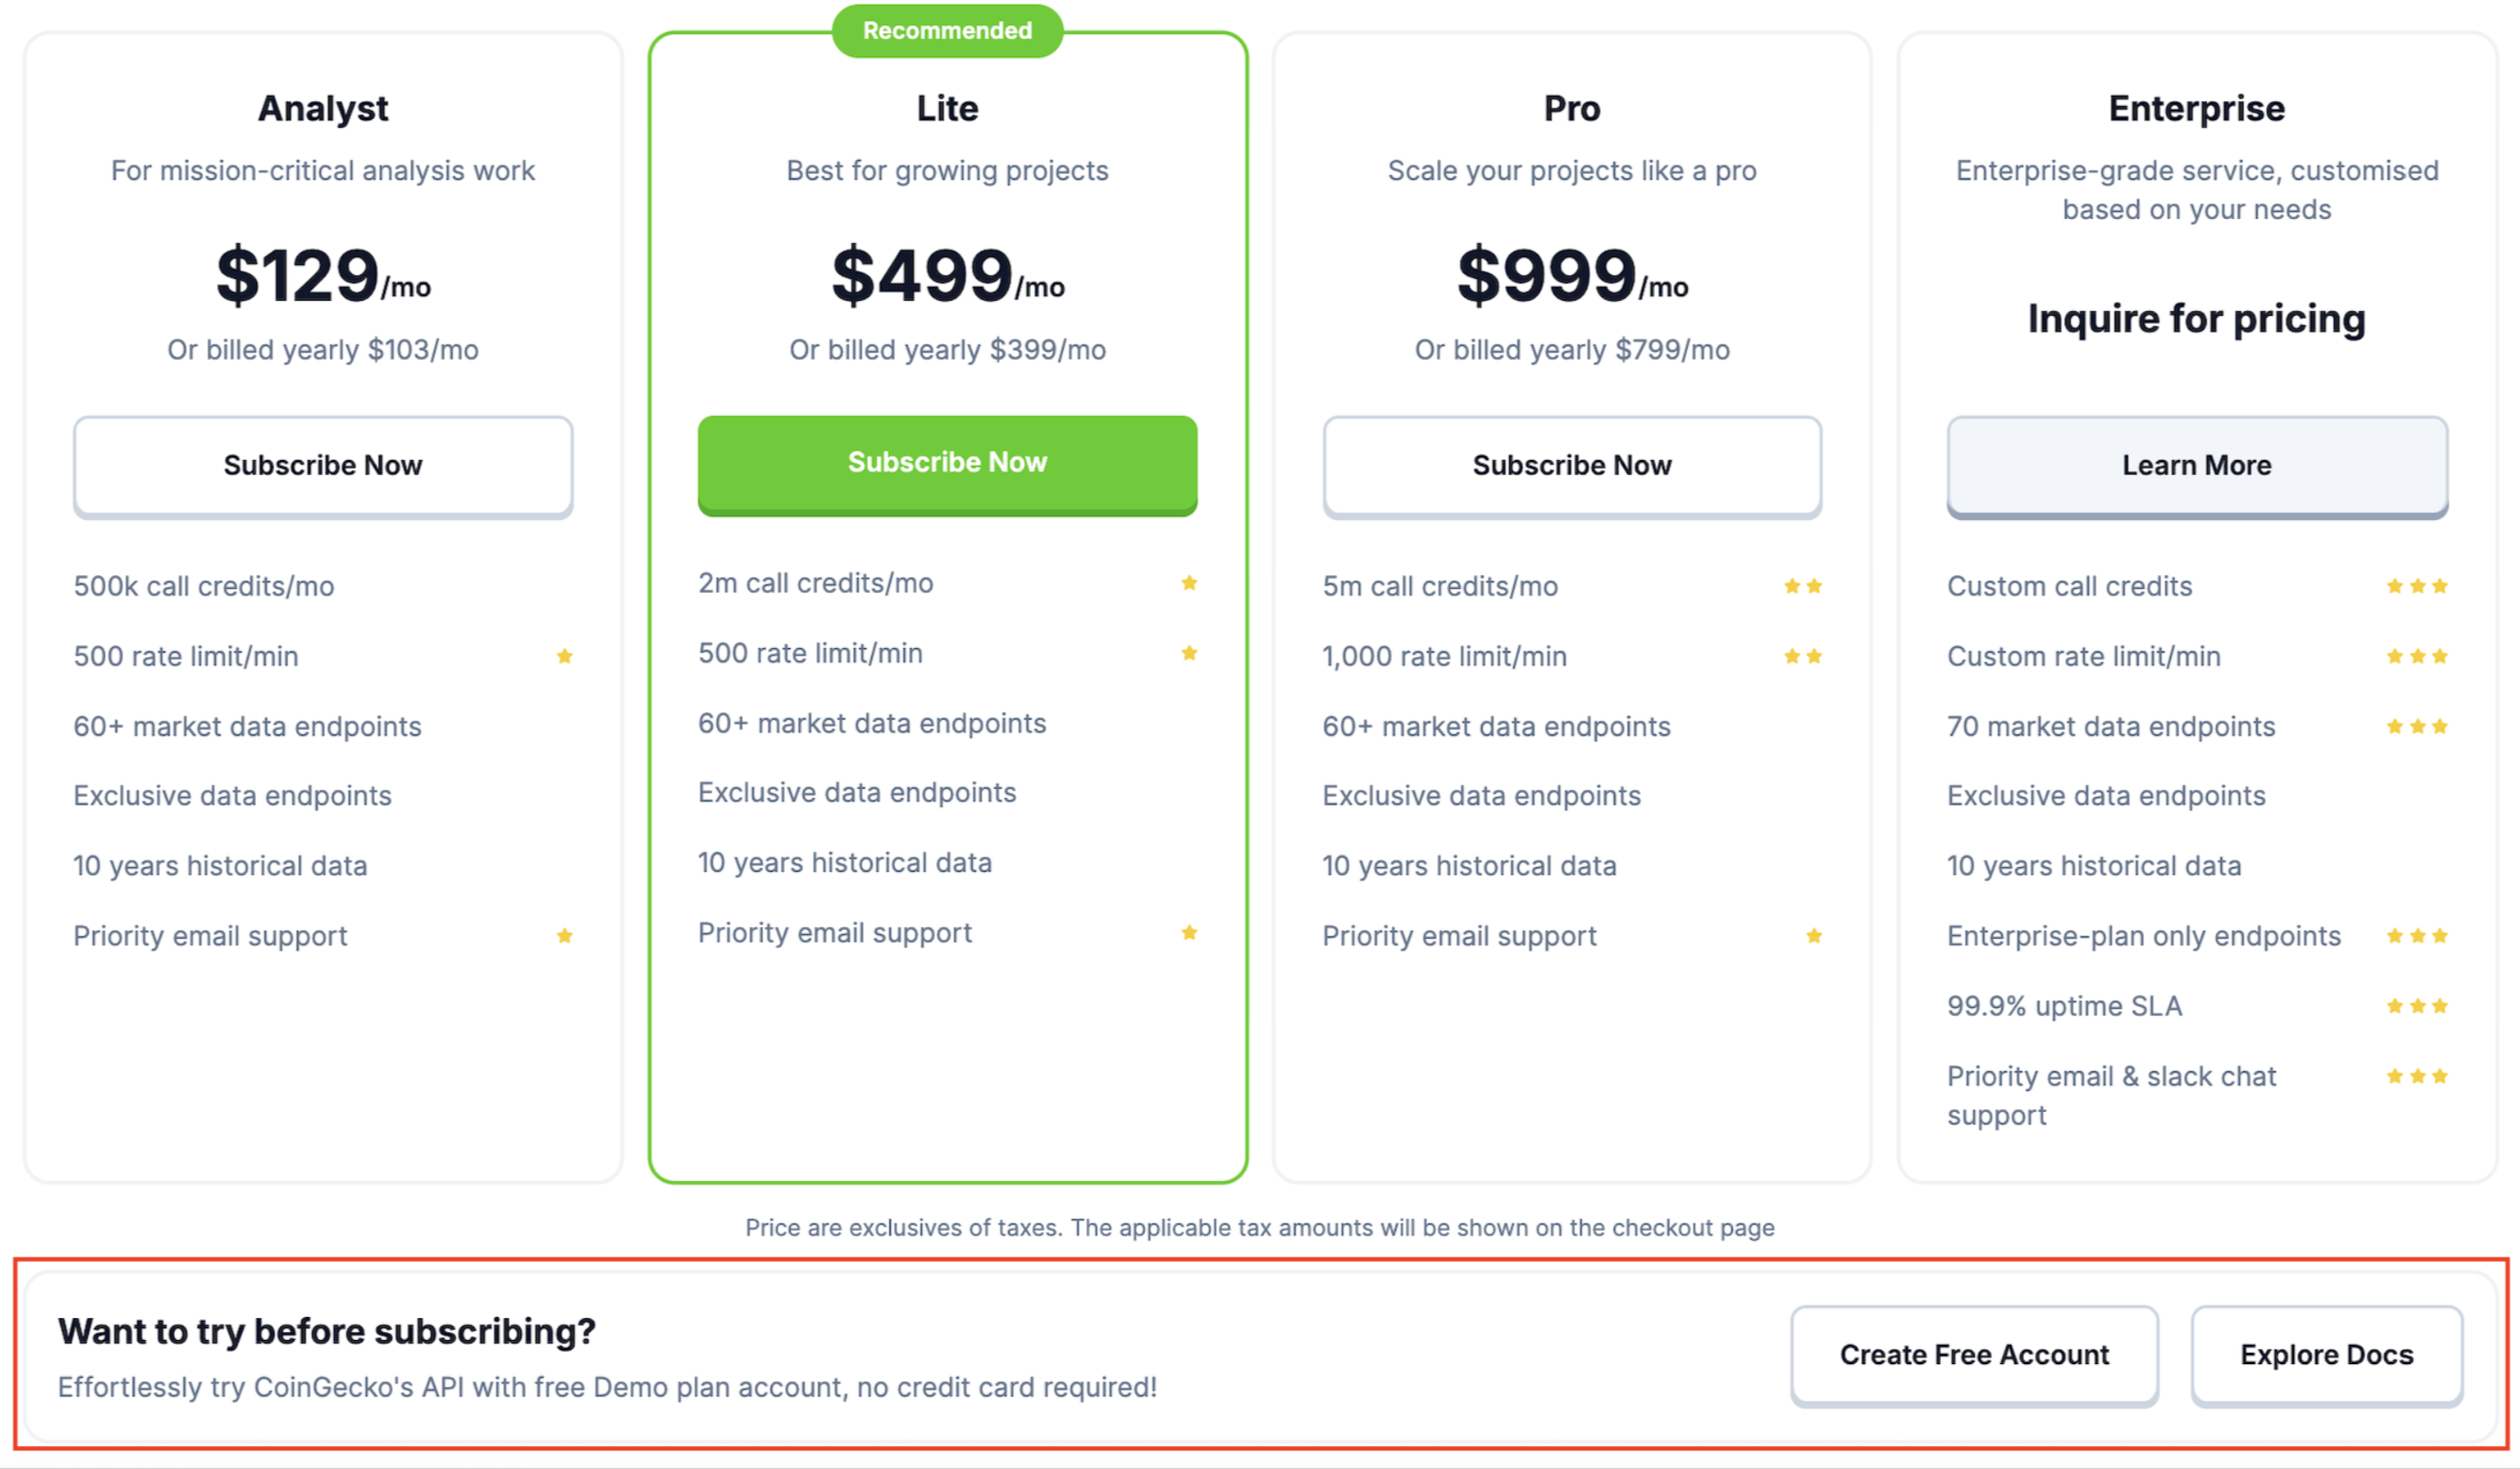
Task: Subscribe to the Pro plan
Action: pyautogui.click(x=1572, y=467)
